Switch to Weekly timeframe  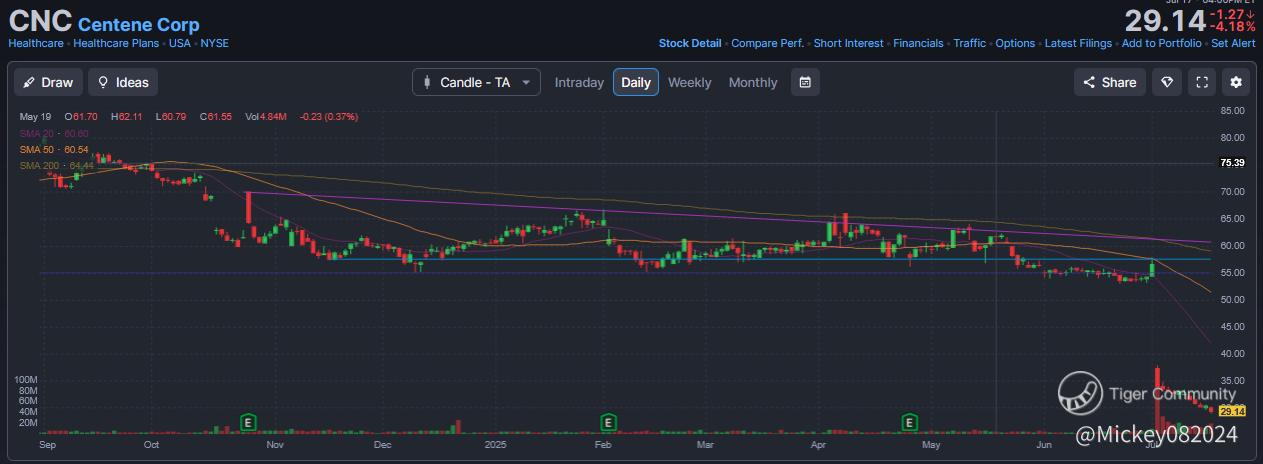[x=690, y=82]
